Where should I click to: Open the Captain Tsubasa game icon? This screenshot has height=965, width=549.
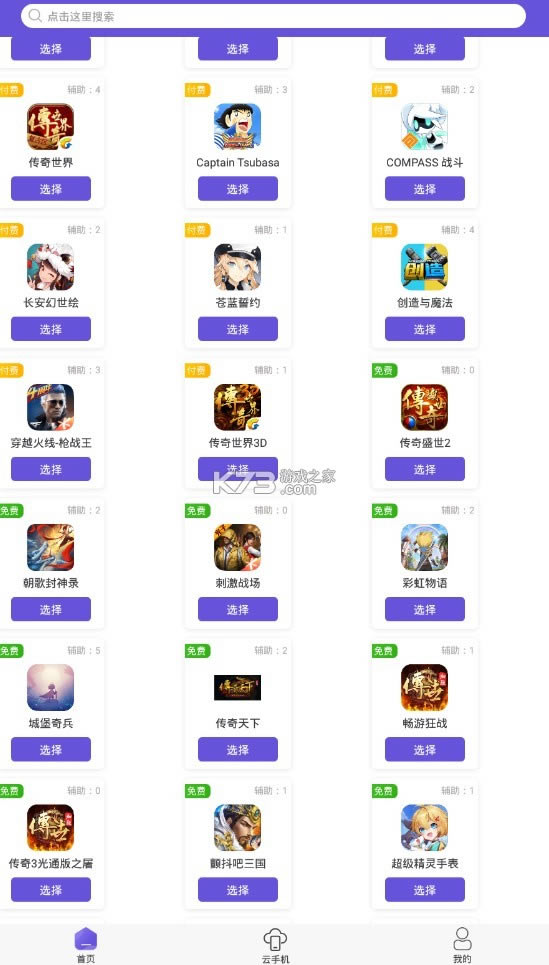coord(238,127)
